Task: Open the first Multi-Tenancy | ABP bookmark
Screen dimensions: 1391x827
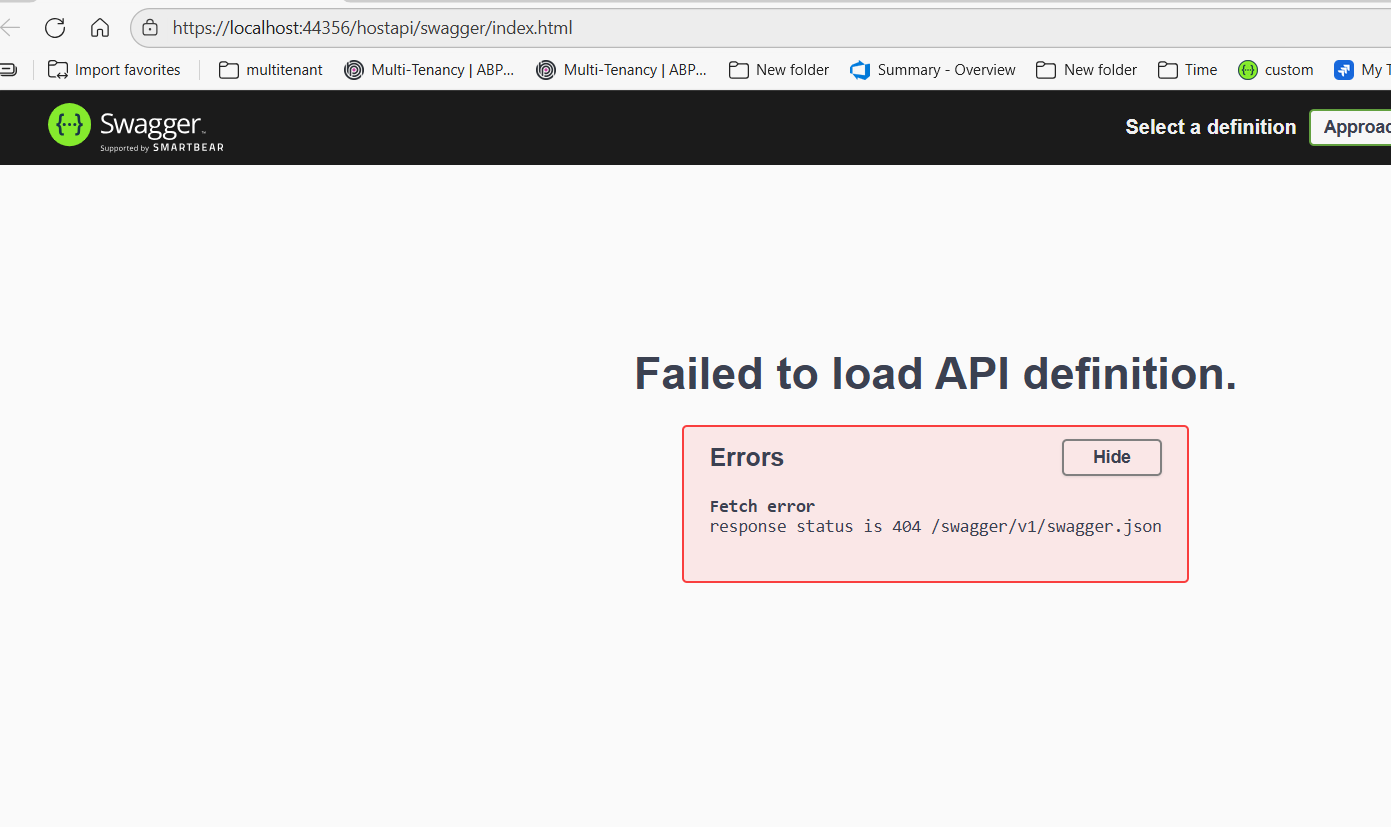Action: click(x=429, y=70)
